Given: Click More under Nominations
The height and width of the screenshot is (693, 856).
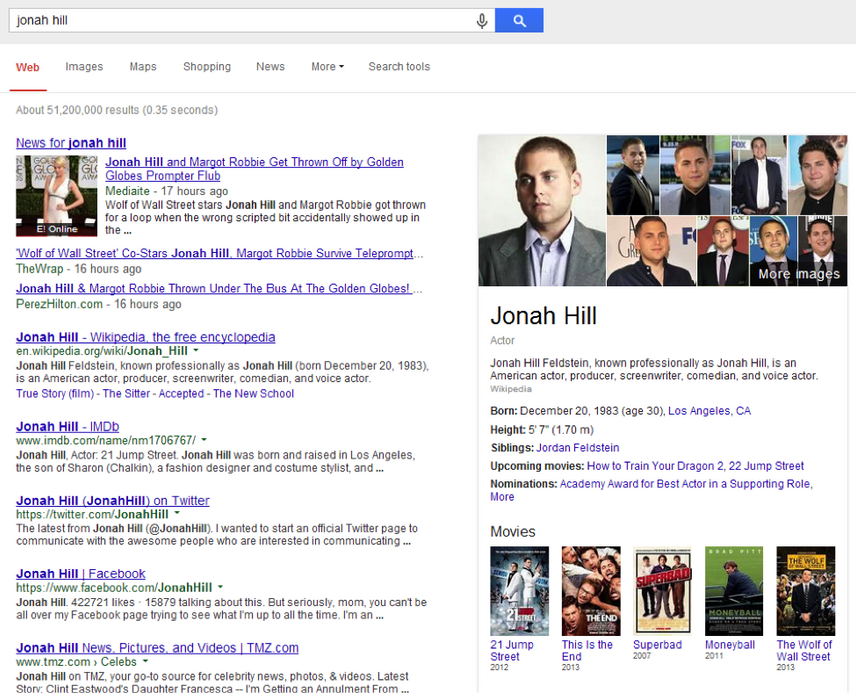Looking at the screenshot, I should (502, 497).
